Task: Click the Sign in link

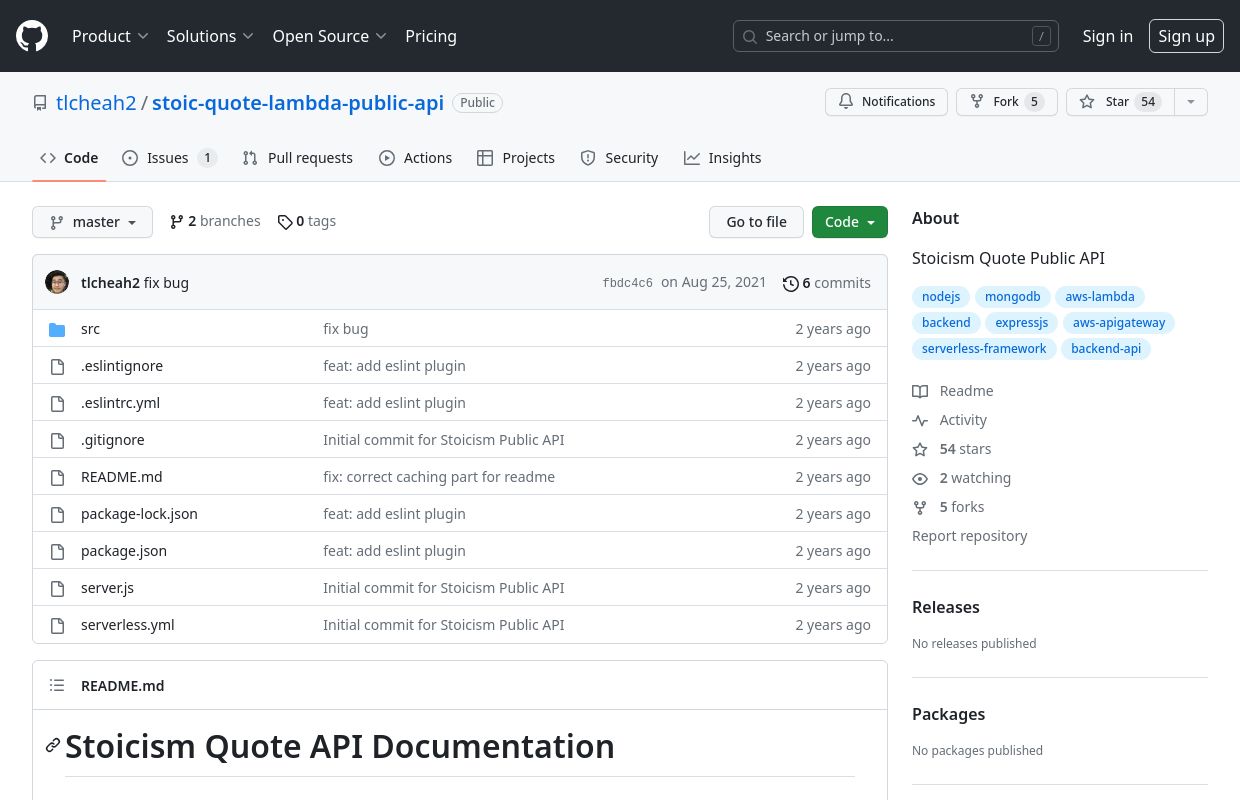Action: coord(1107,36)
